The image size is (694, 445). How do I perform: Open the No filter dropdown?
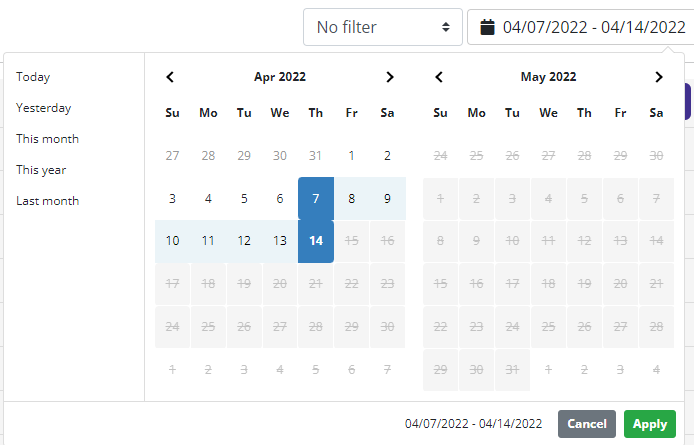[382, 27]
